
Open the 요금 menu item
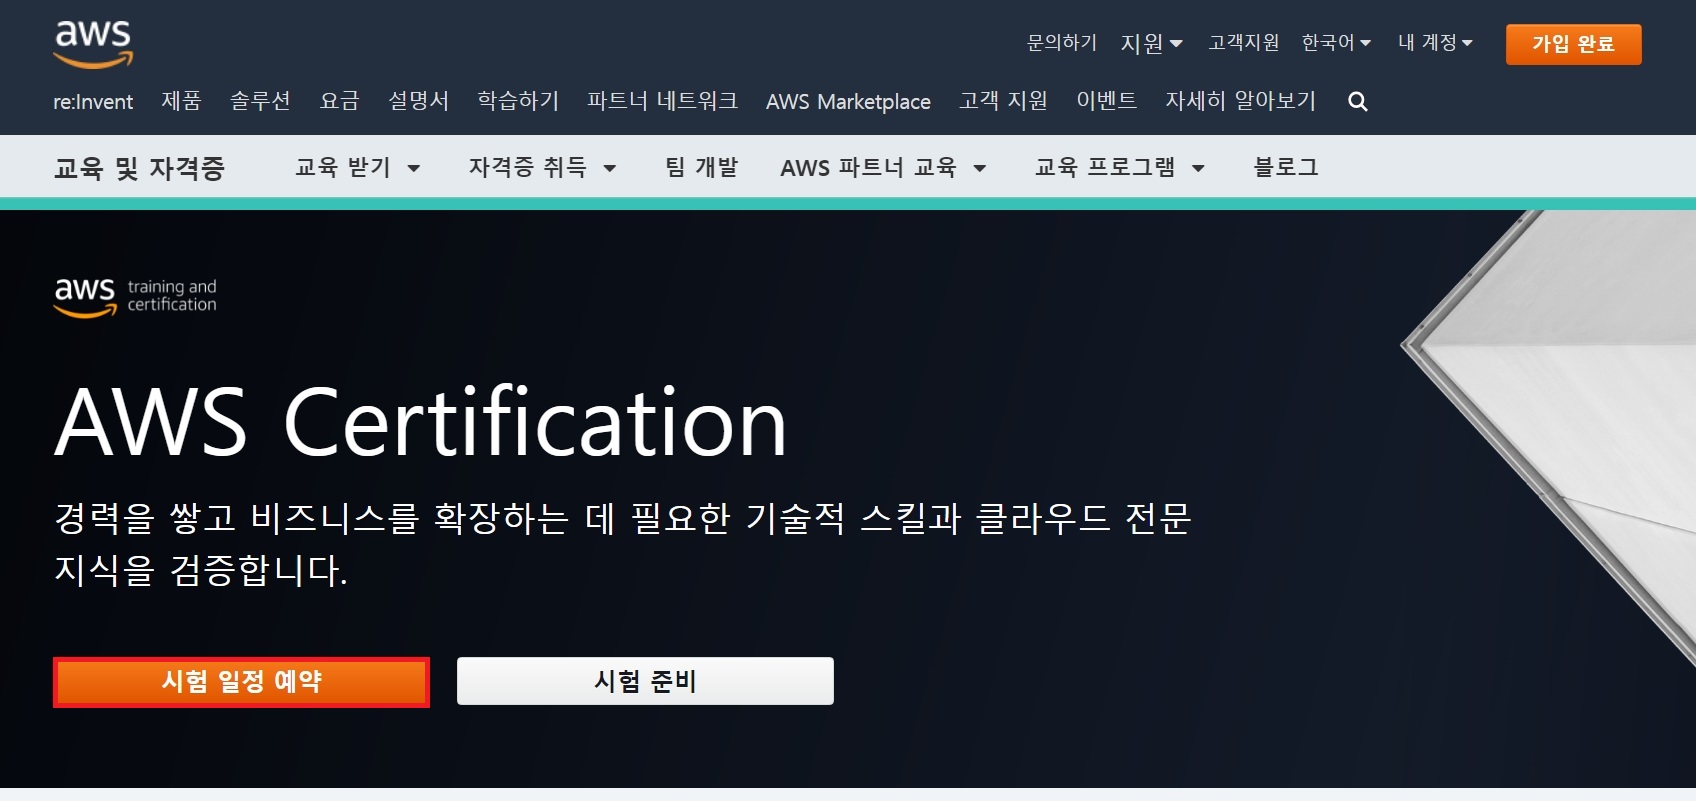(339, 101)
